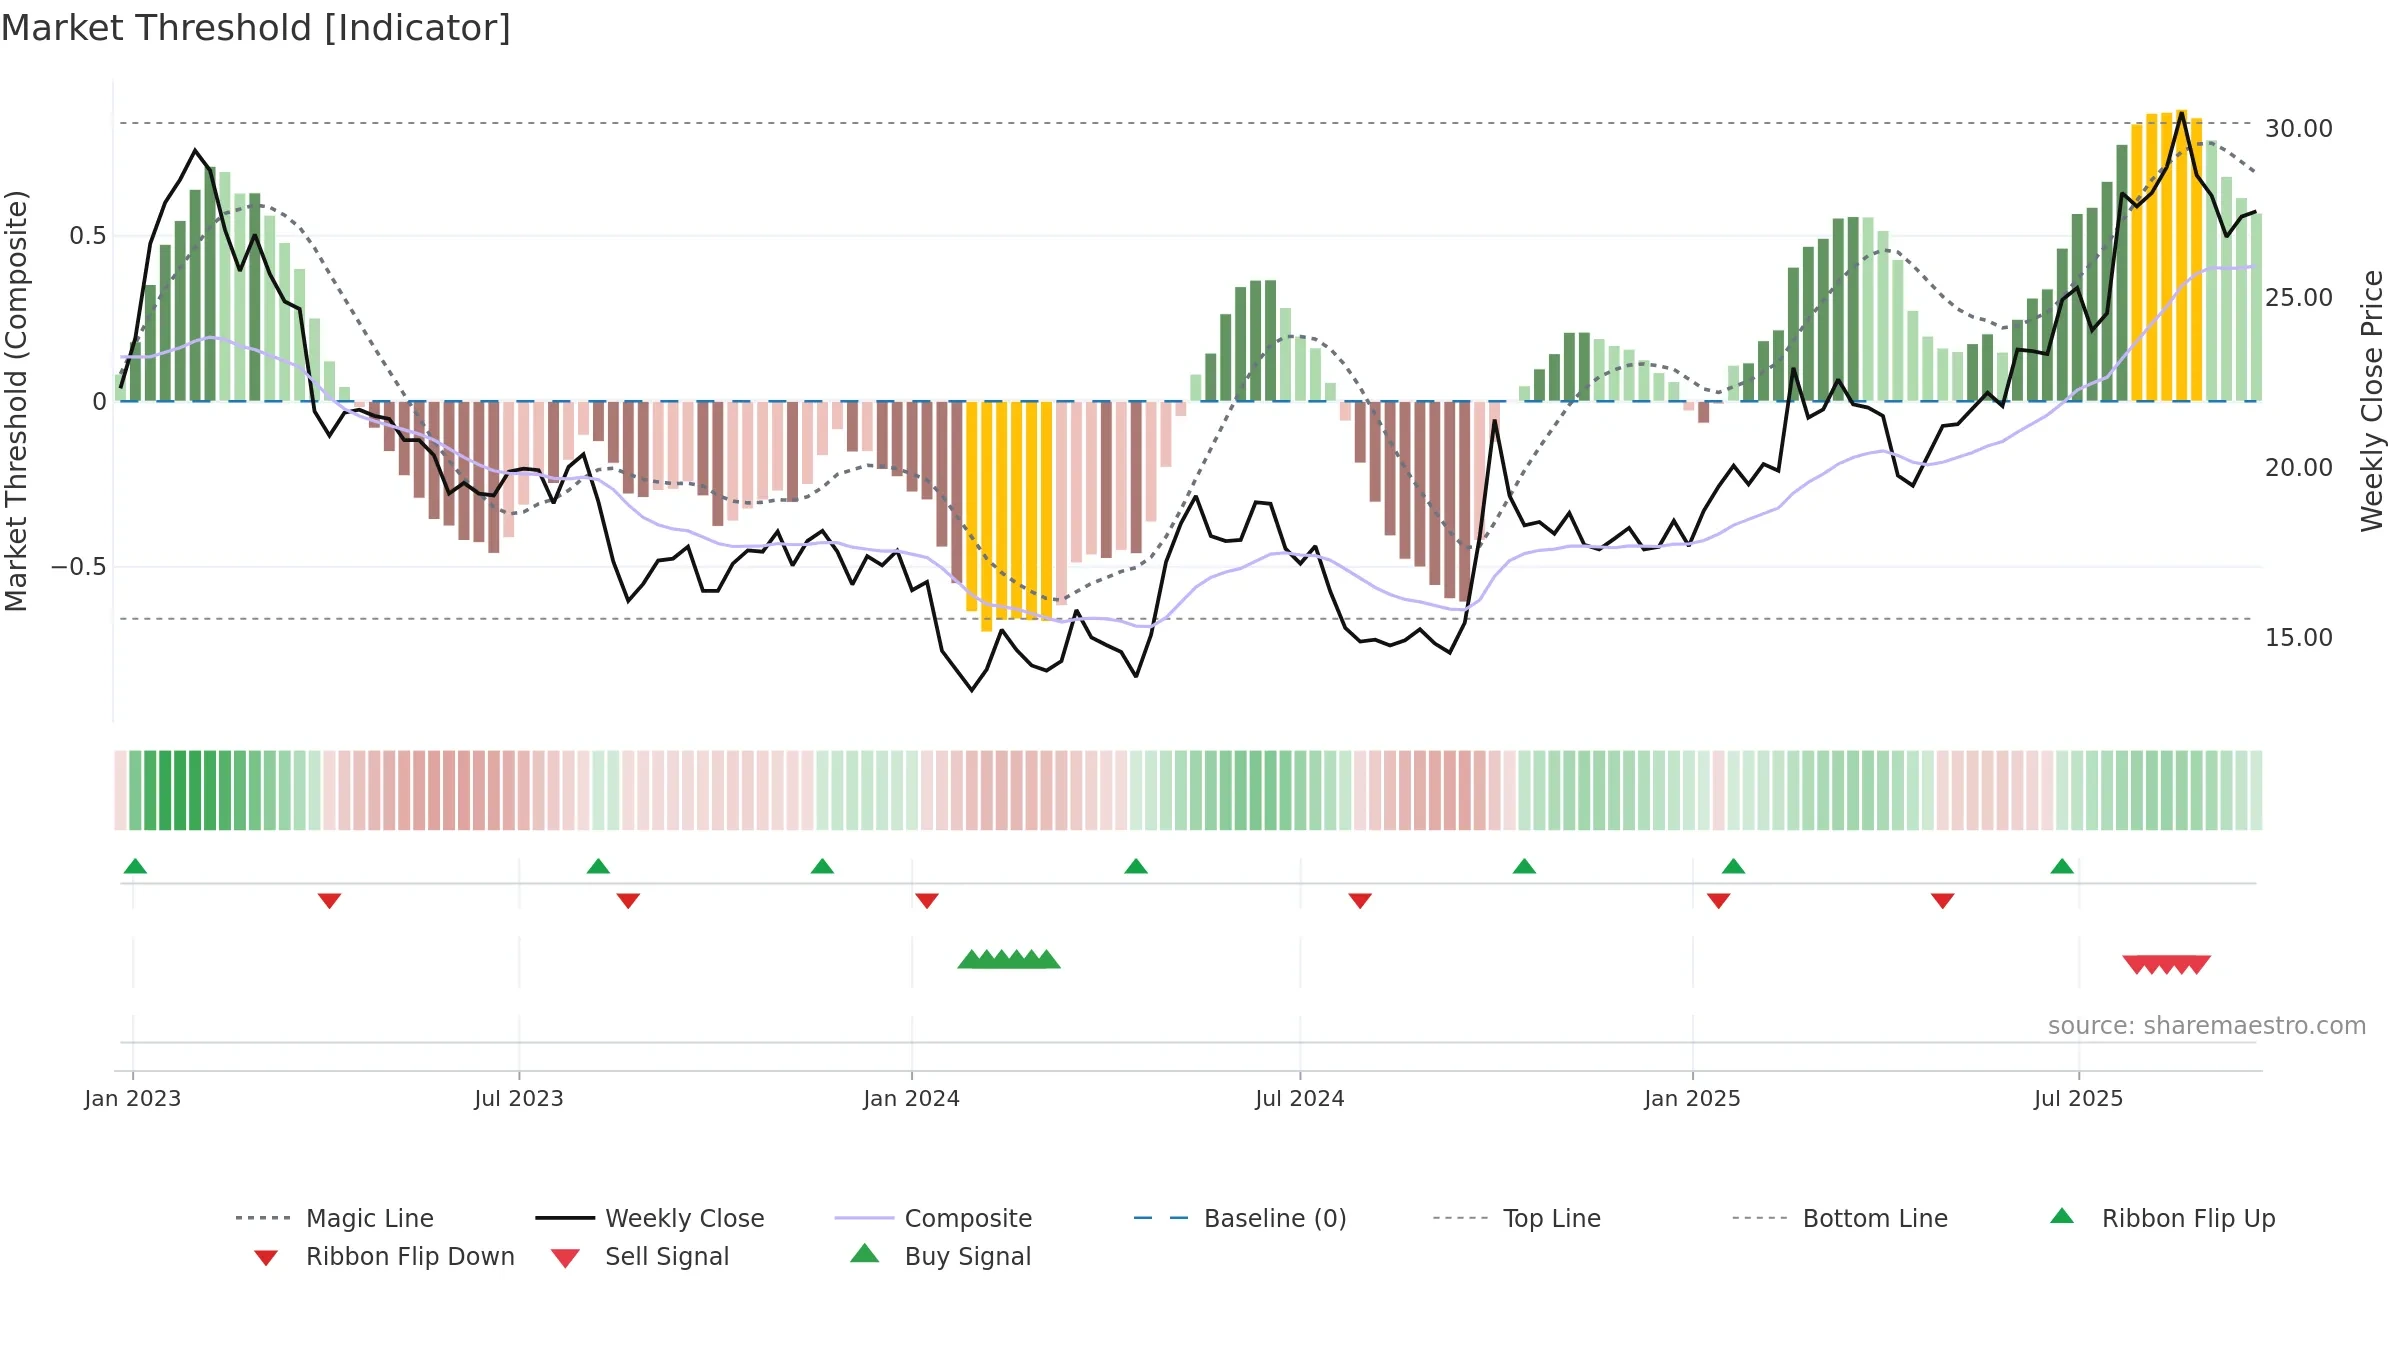Click the chart title Market Threshold [Indicator]

[x=256, y=28]
